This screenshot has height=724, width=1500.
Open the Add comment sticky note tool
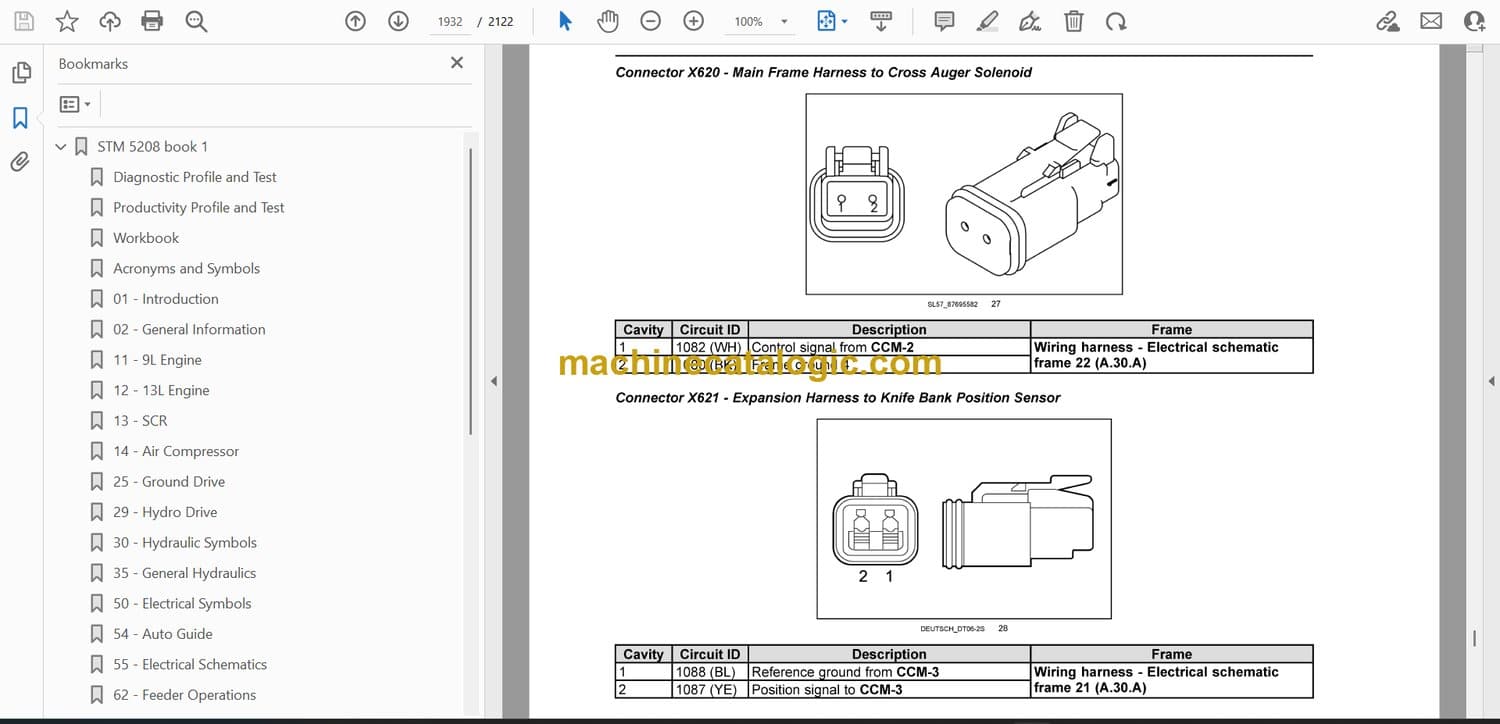943,21
